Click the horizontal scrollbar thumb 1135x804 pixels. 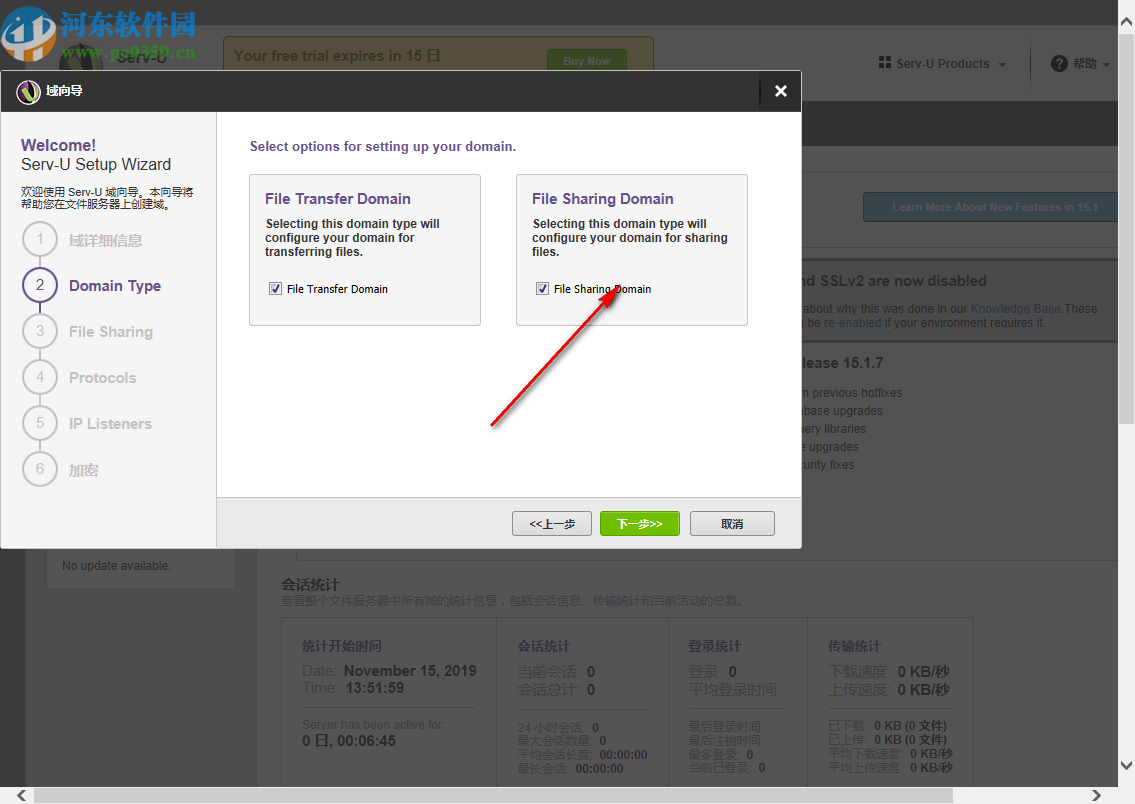(493, 795)
